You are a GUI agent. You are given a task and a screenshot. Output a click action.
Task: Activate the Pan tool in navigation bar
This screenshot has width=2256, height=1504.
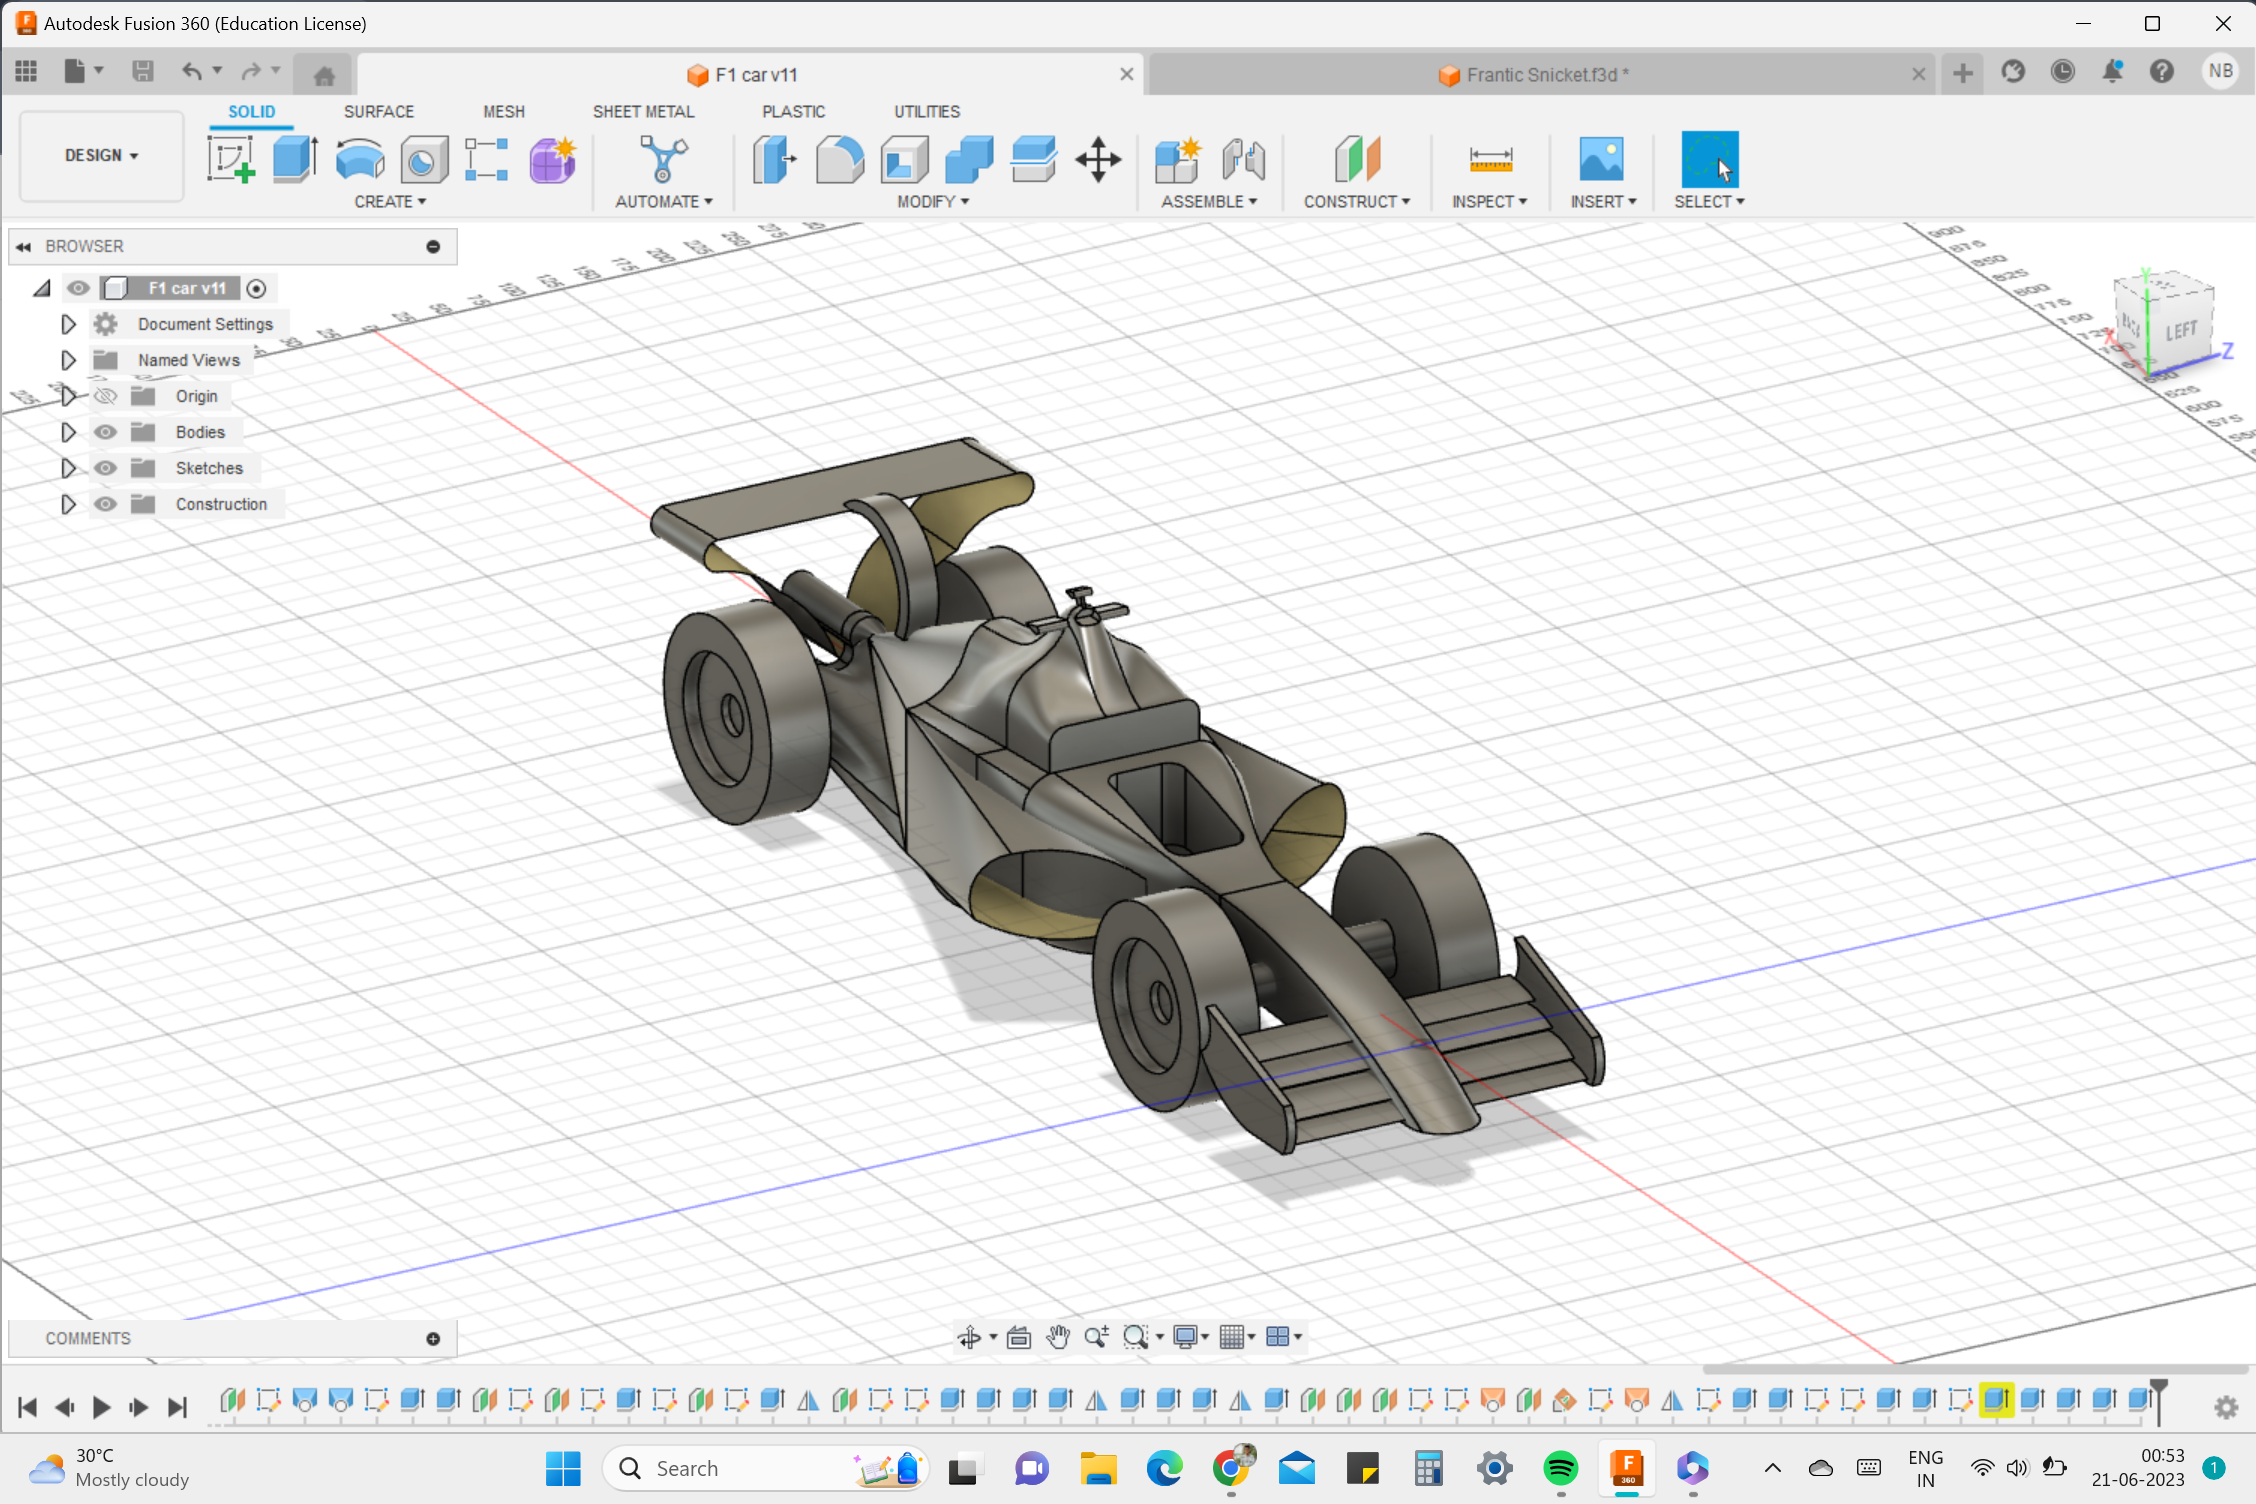pos(1058,1336)
